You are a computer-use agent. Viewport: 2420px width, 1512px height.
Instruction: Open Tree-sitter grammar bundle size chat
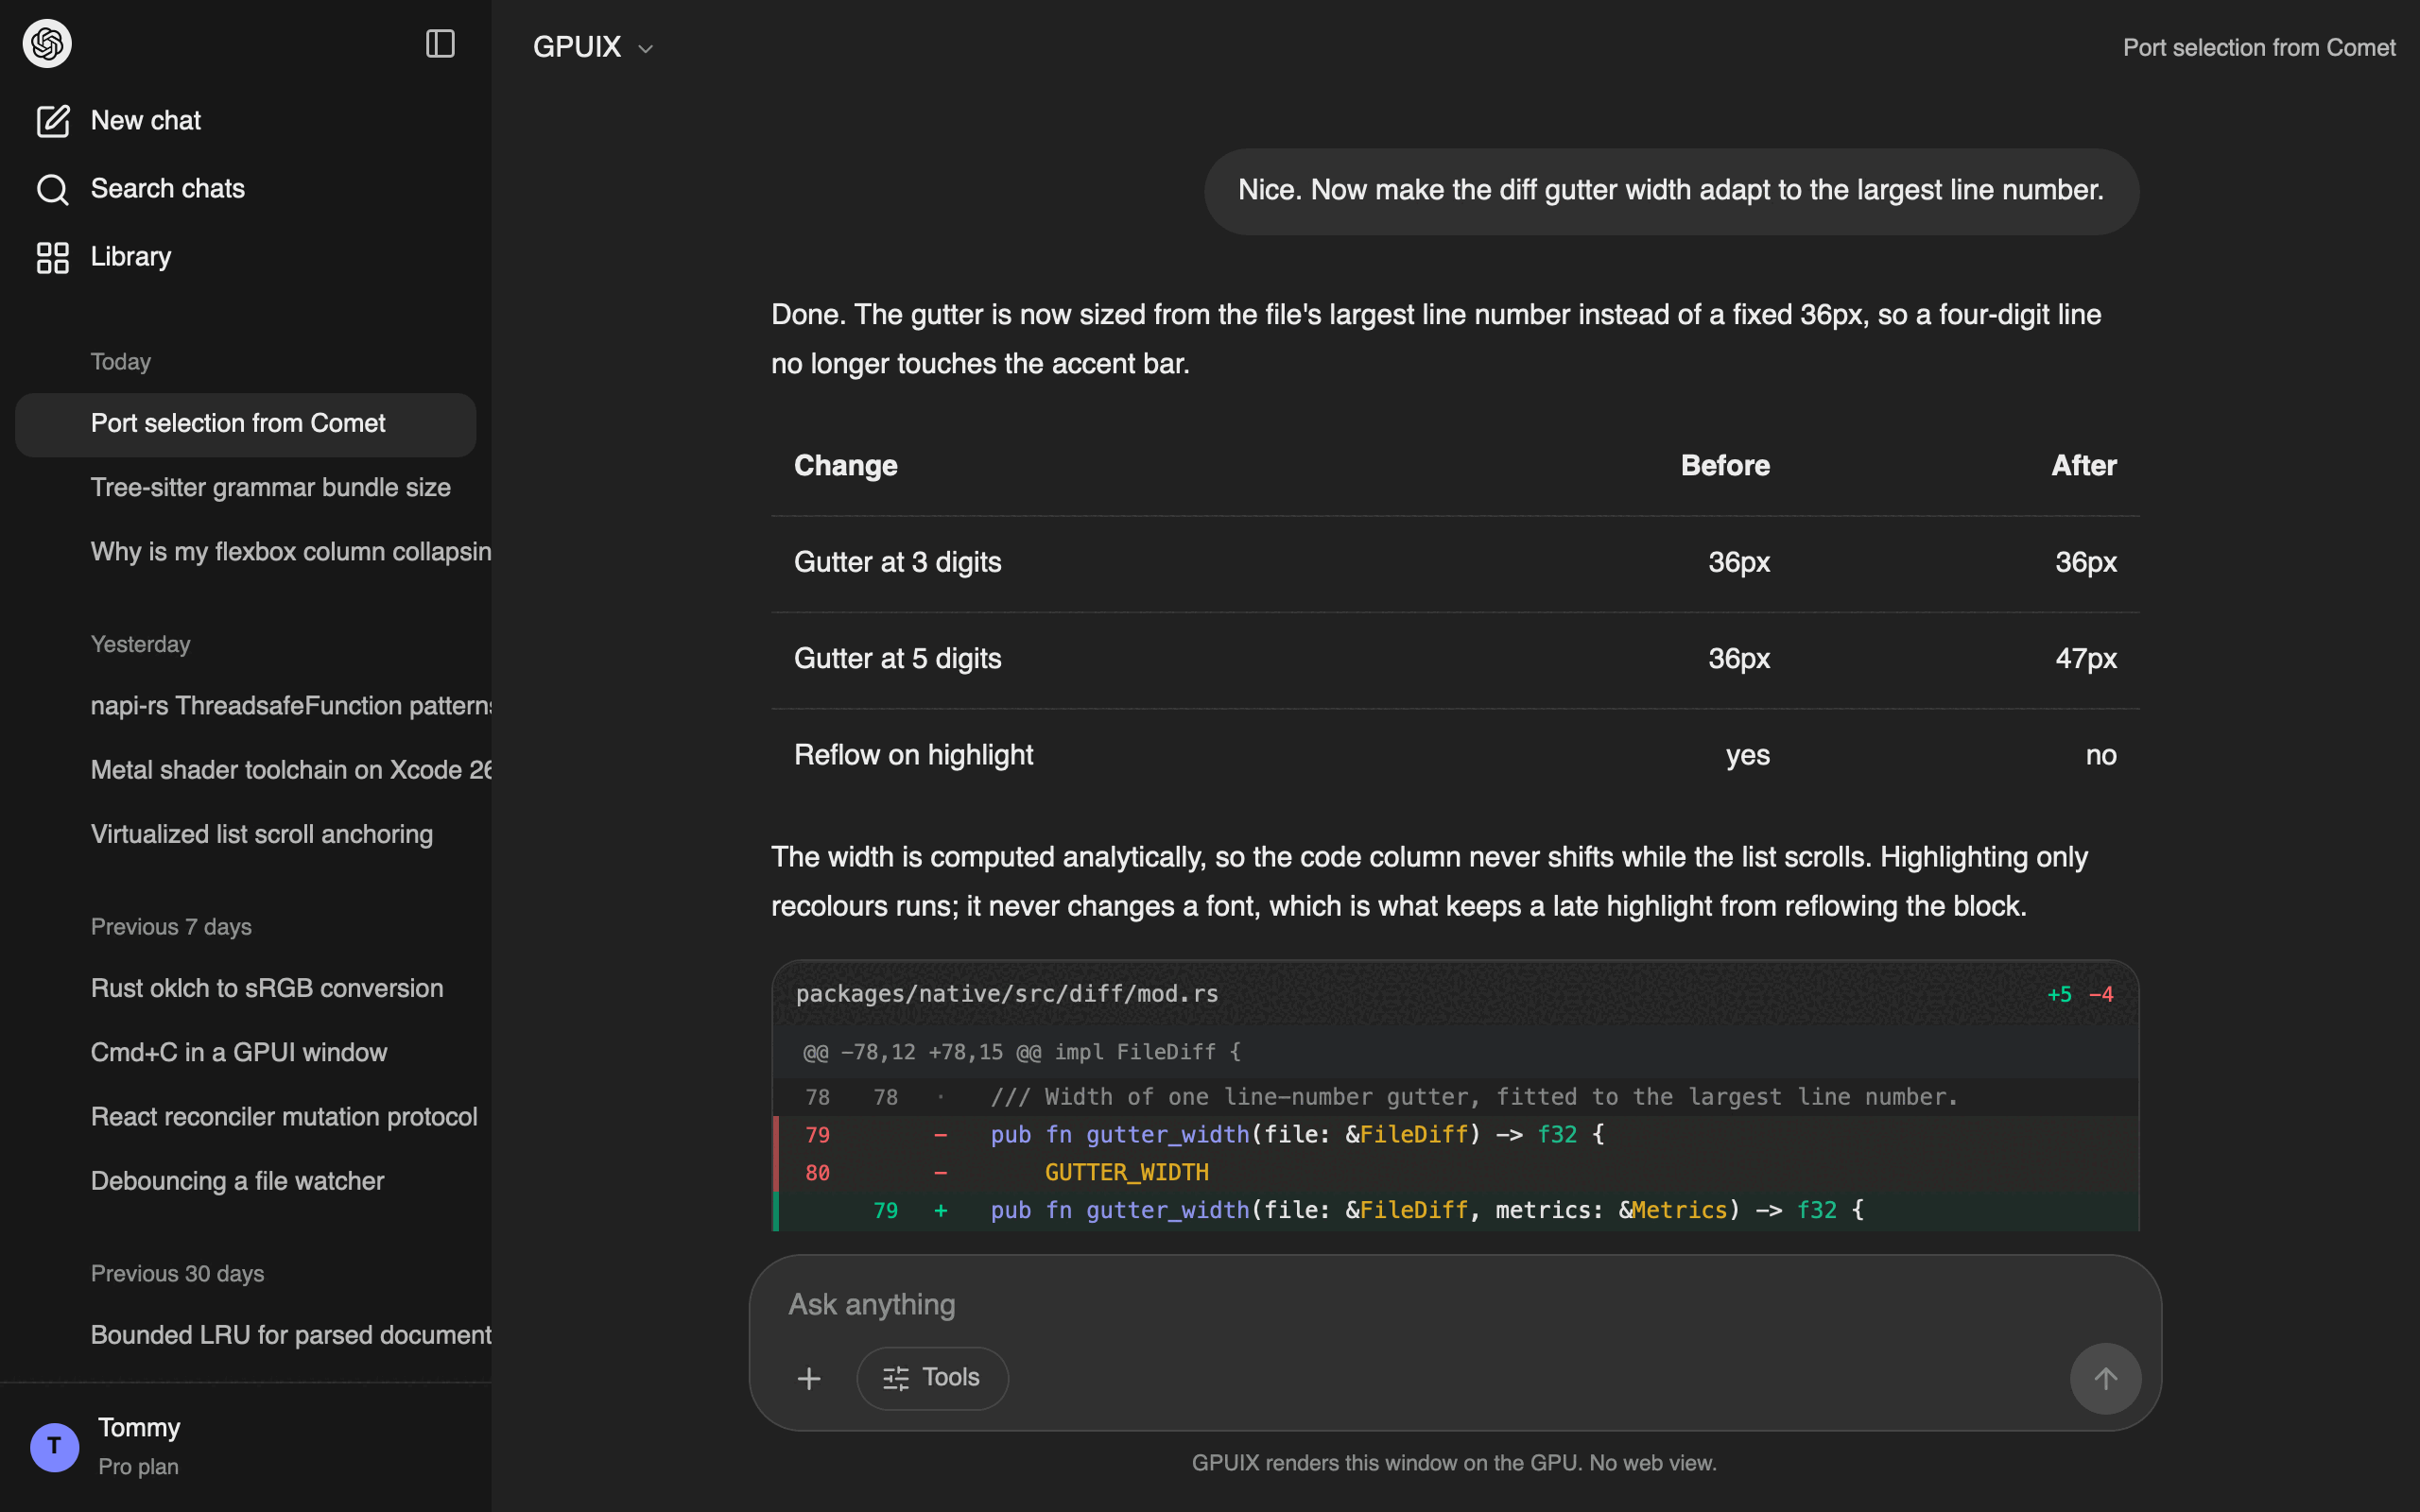click(x=246, y=488)
